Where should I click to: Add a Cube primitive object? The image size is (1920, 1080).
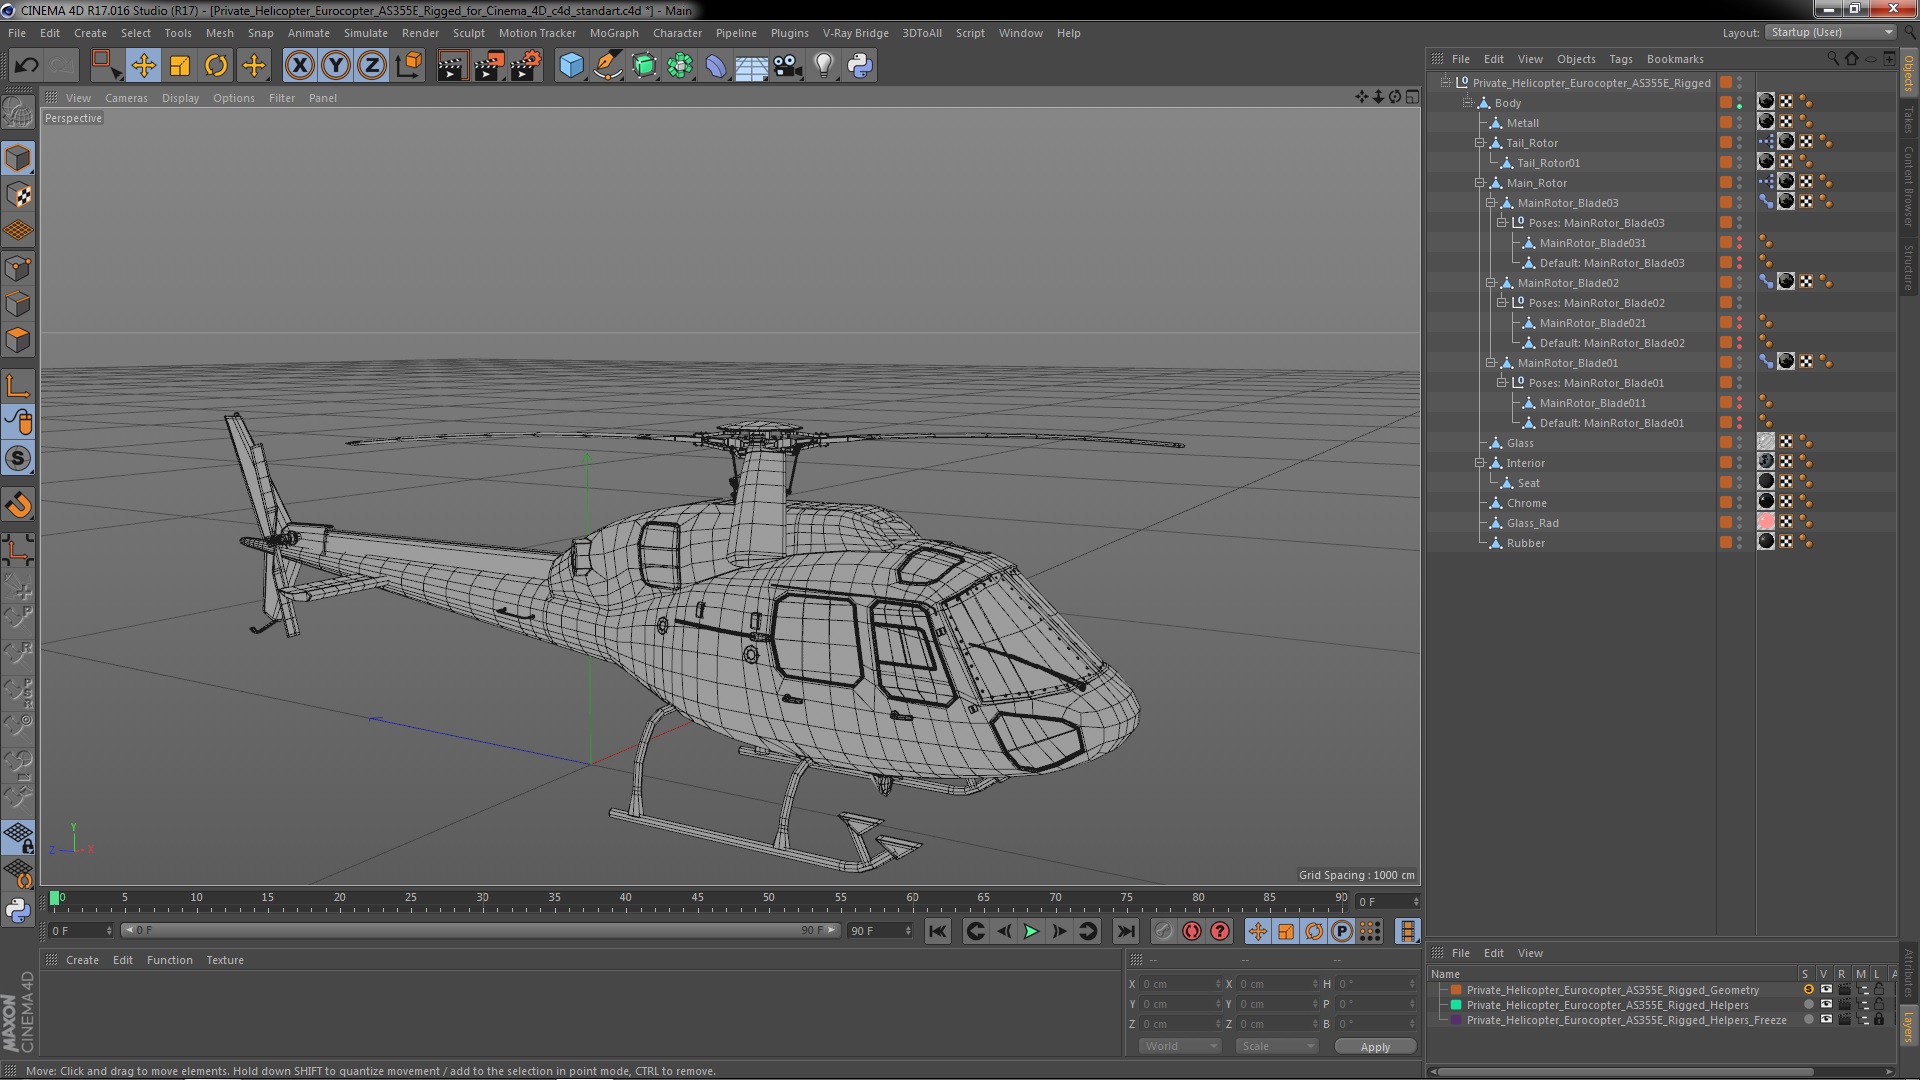point(571,66)
